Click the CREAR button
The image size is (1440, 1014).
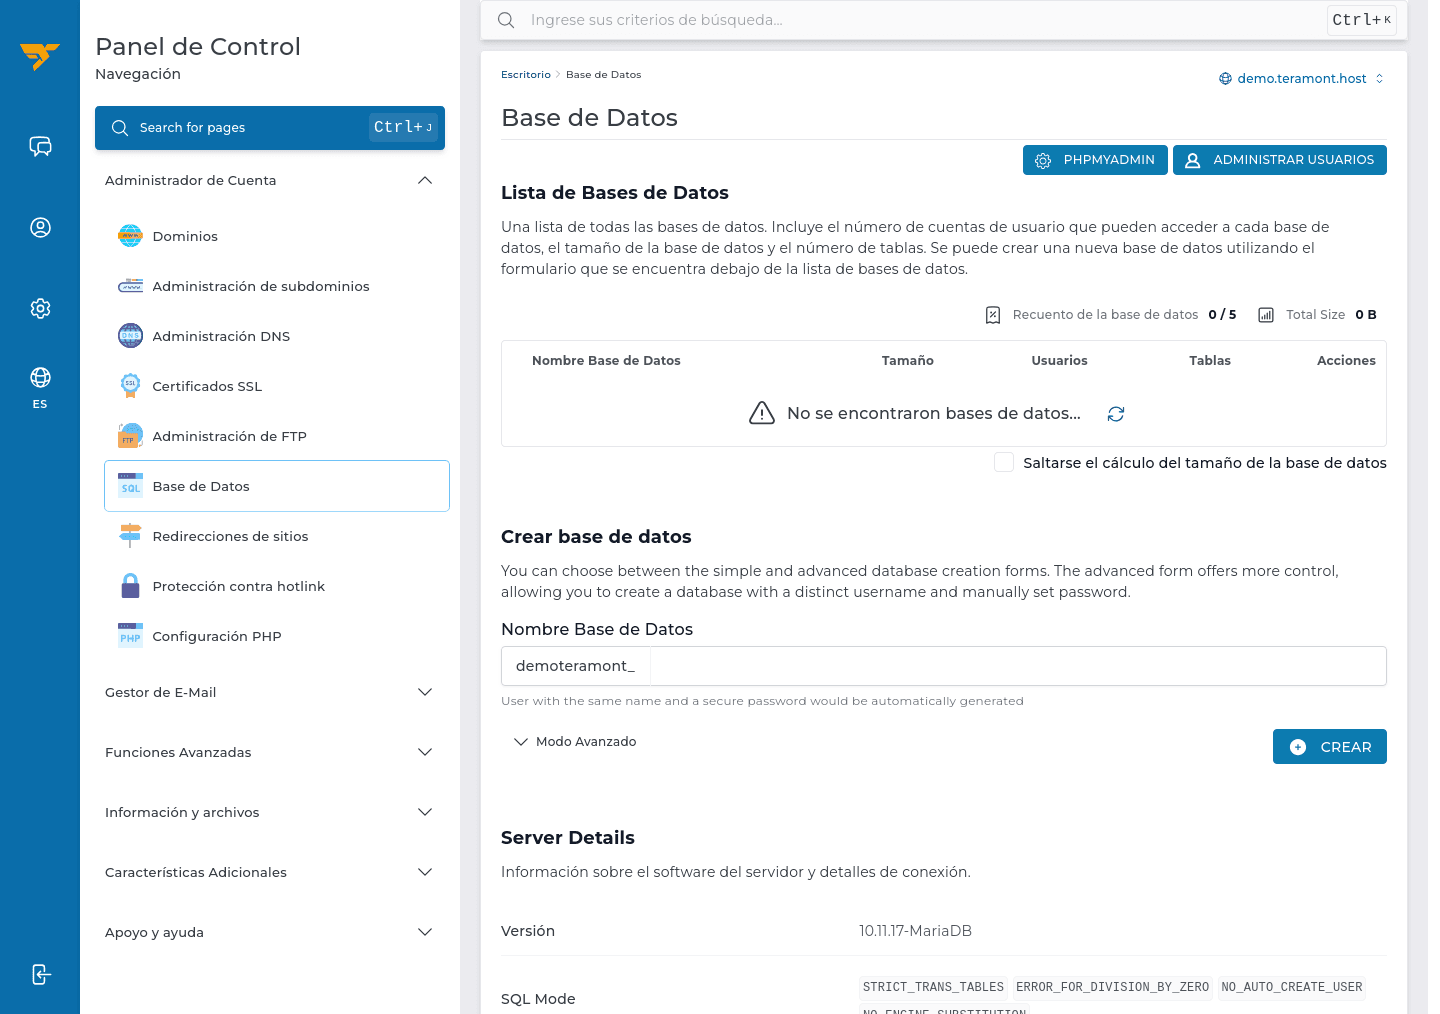1330,747
